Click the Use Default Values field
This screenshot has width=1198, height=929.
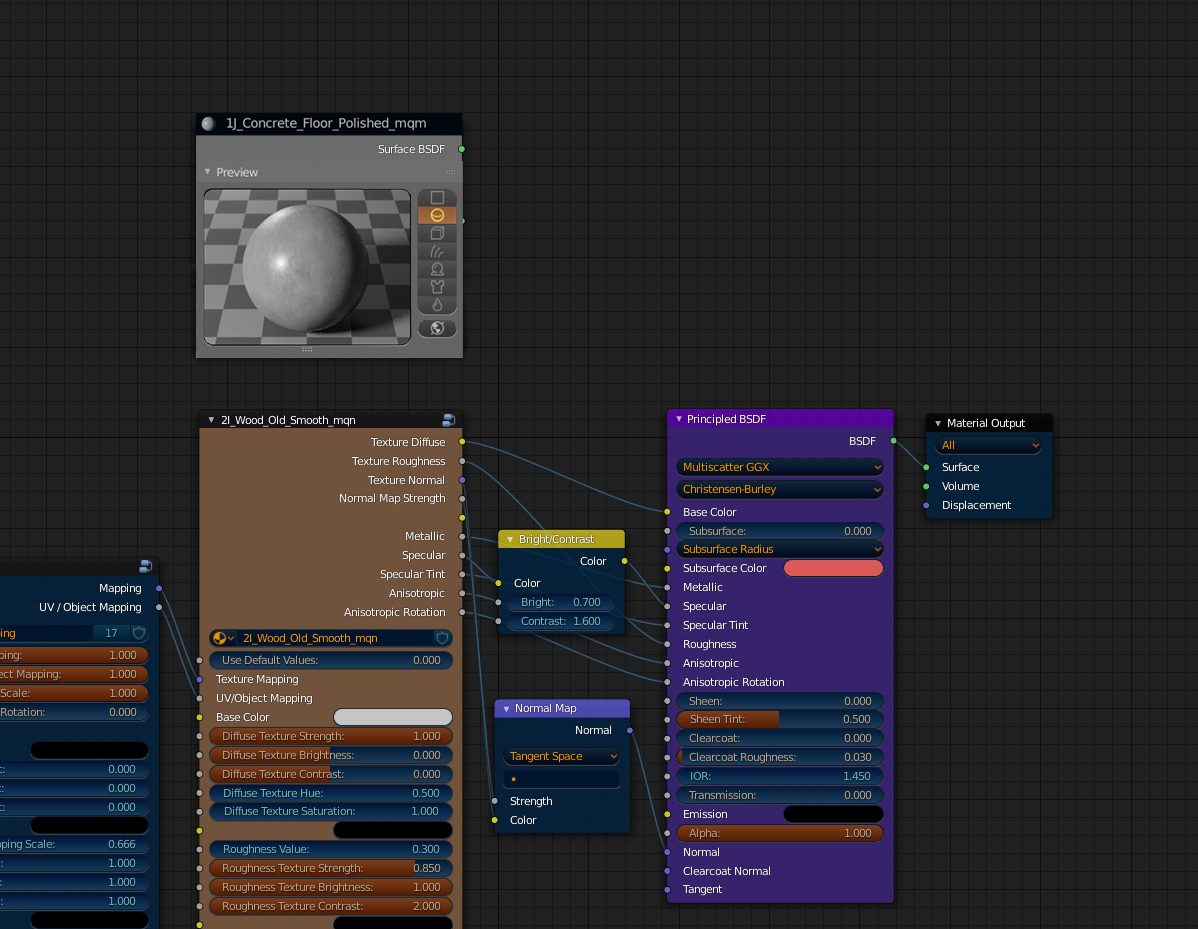point(331,660)
